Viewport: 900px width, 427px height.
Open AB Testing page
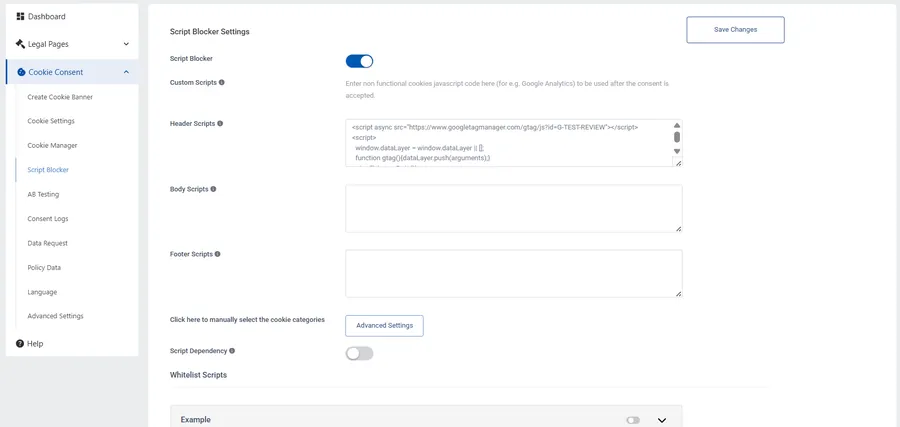click(x=43, y=195)
